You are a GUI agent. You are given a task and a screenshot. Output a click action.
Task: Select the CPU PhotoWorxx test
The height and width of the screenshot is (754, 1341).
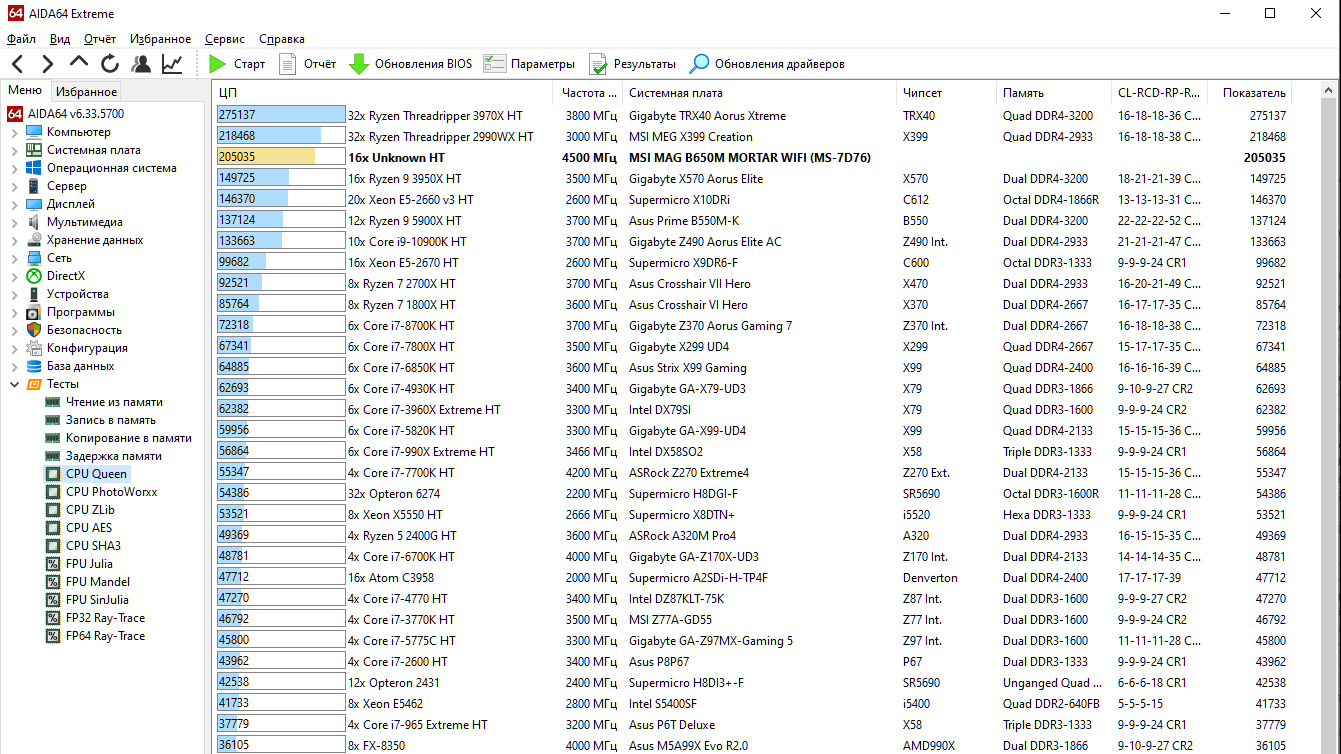pyautogui.click(x=101, y=492)
